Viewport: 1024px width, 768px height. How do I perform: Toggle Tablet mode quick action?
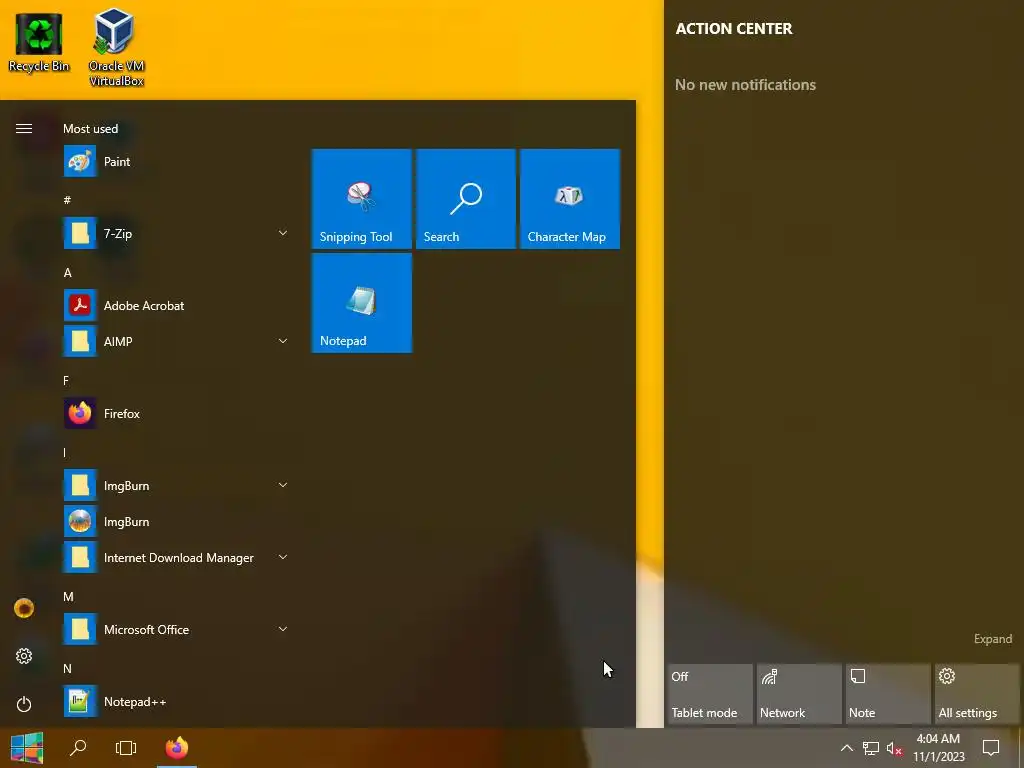tap(710, 694)
